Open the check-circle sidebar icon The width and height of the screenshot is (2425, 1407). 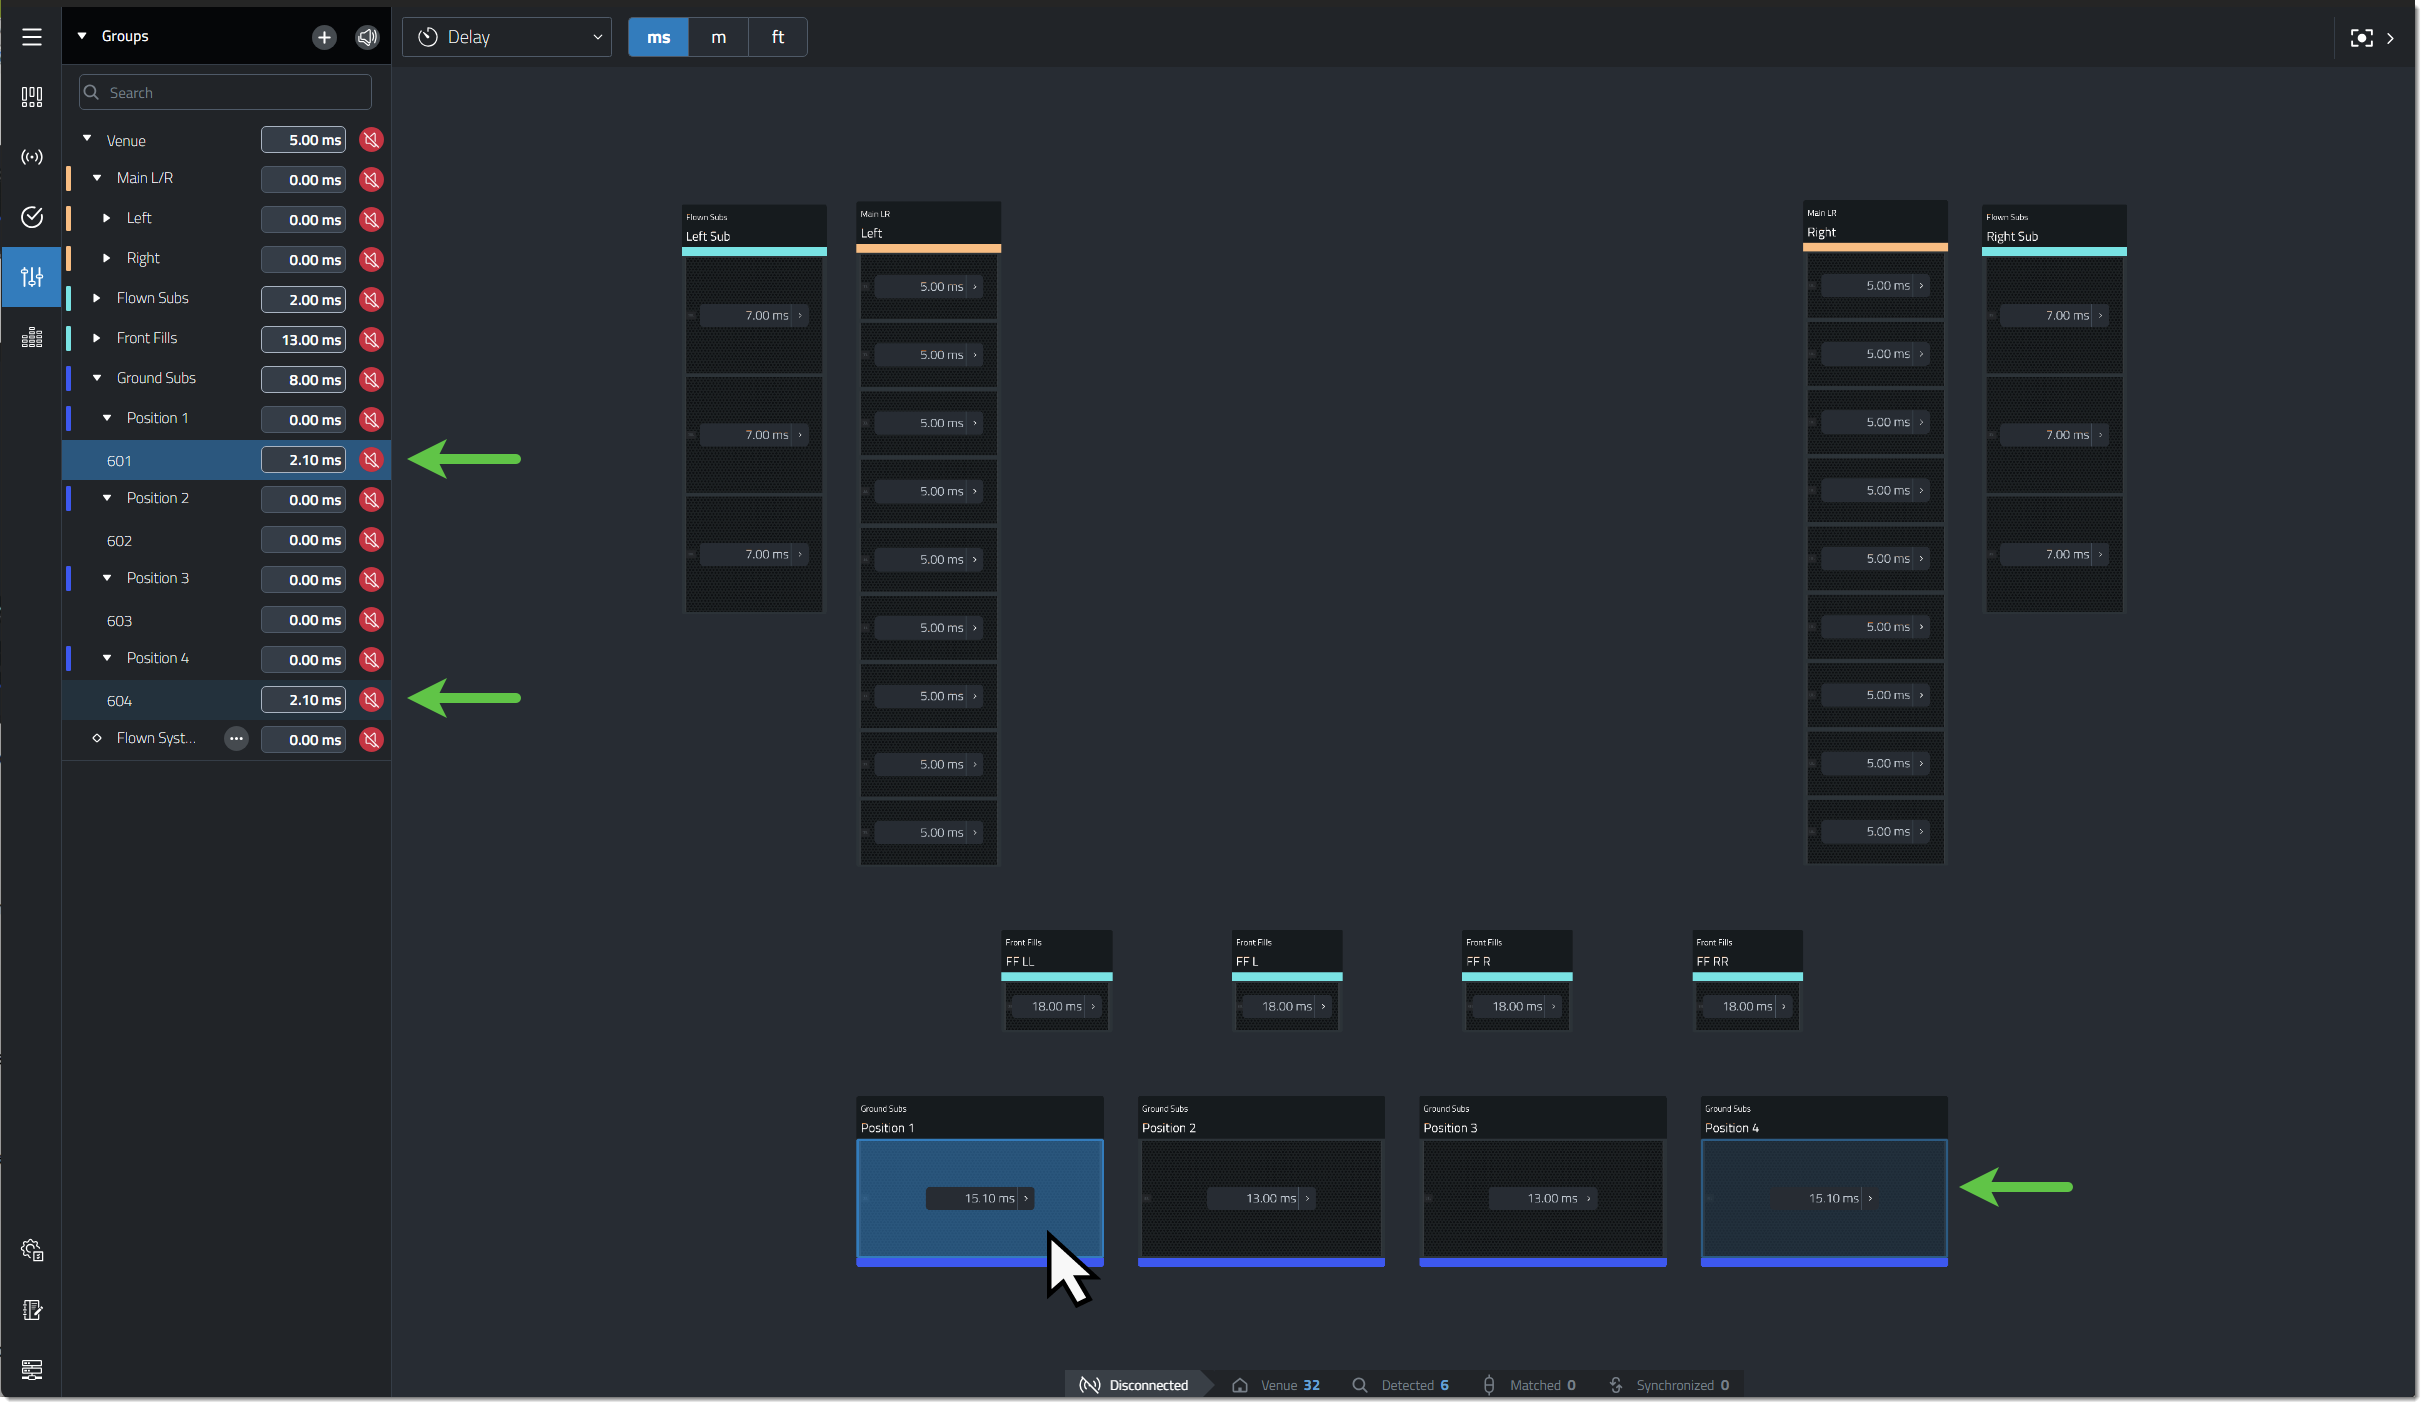point(32,217)
